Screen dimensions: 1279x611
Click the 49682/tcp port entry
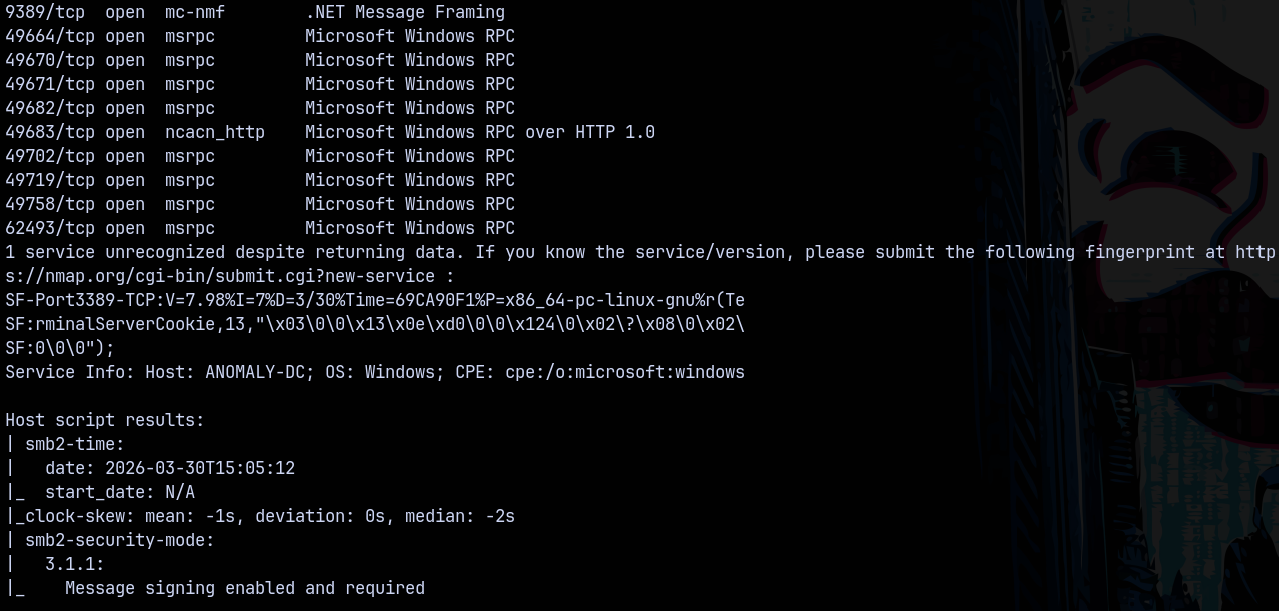pos(50,108)
